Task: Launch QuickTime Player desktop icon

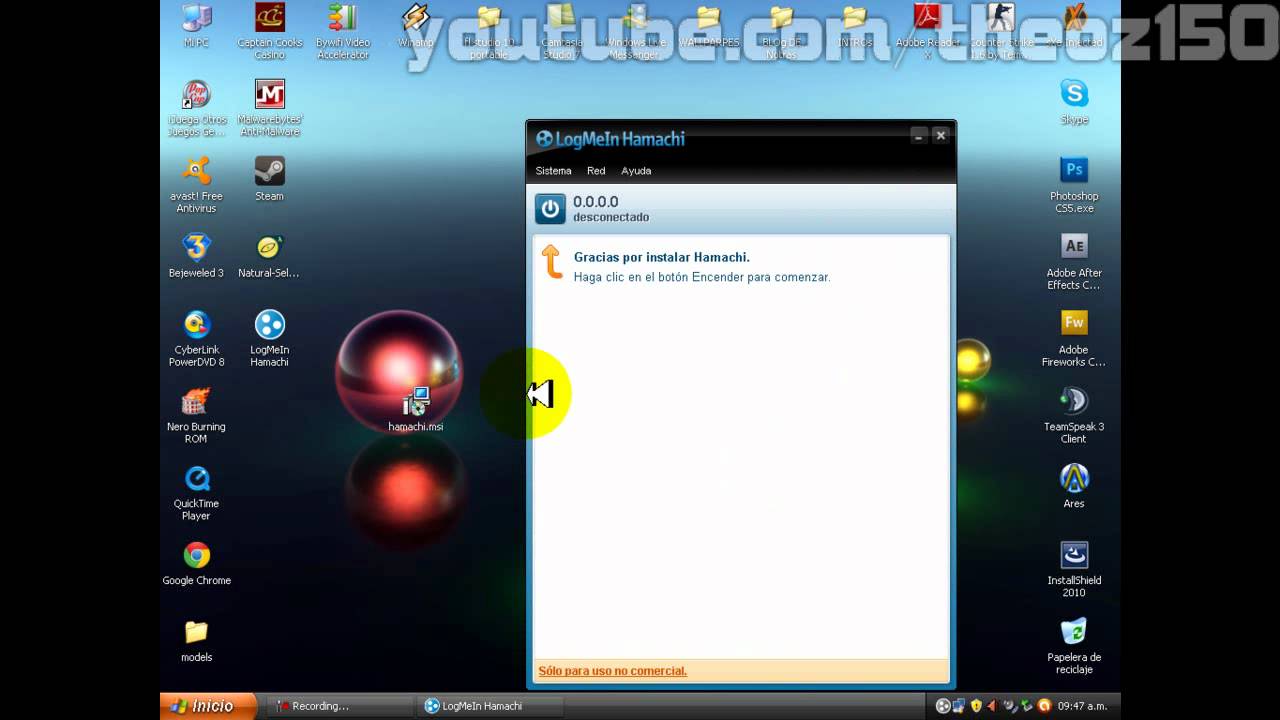Action: (196, 492)
